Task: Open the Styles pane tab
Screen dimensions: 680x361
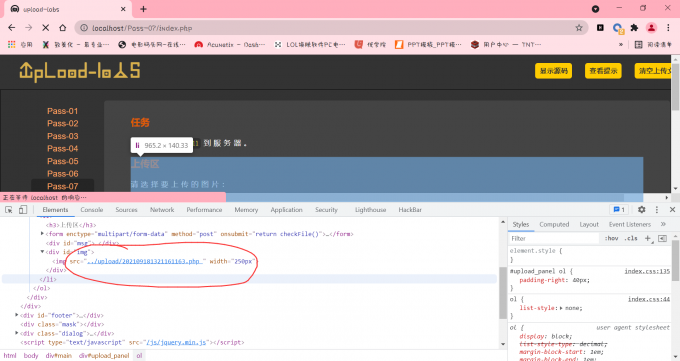Action: tap(521, 224)
